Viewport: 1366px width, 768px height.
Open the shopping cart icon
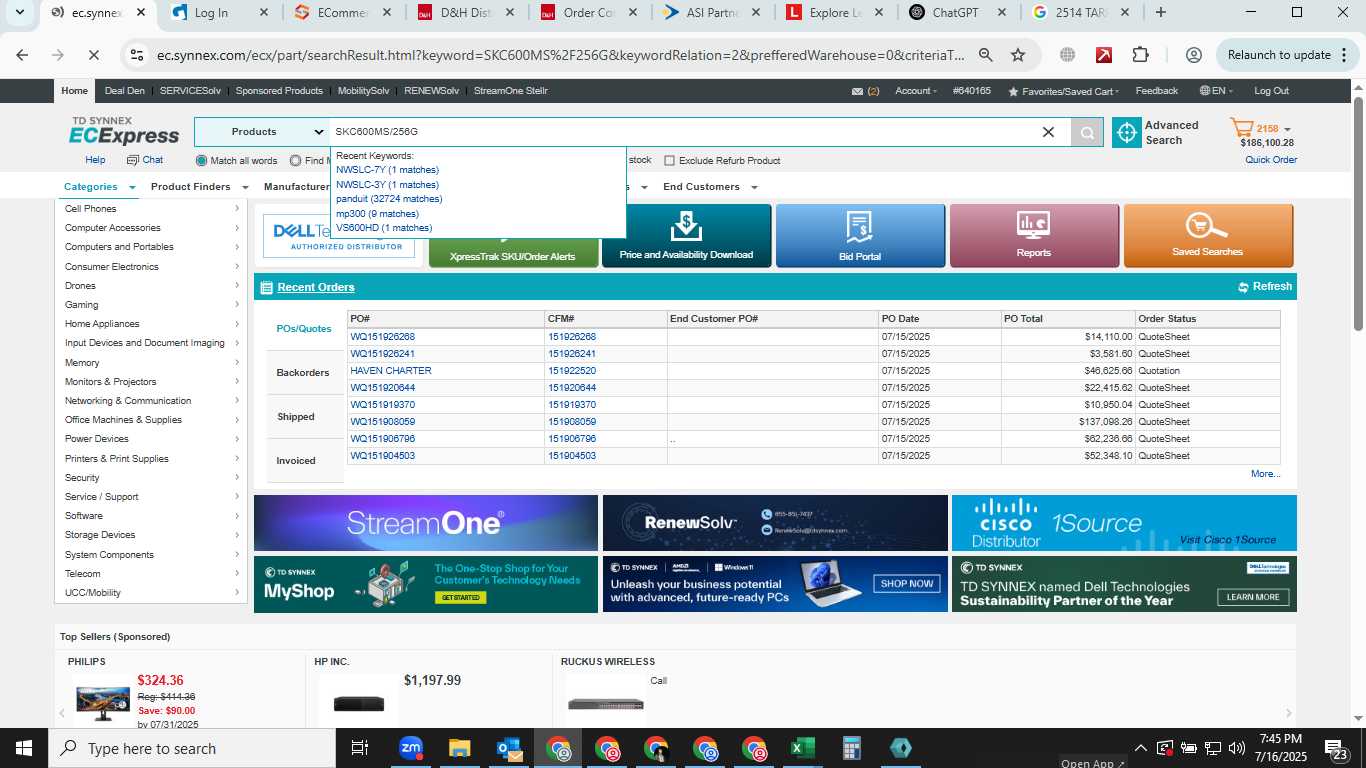click(1241, 128)
